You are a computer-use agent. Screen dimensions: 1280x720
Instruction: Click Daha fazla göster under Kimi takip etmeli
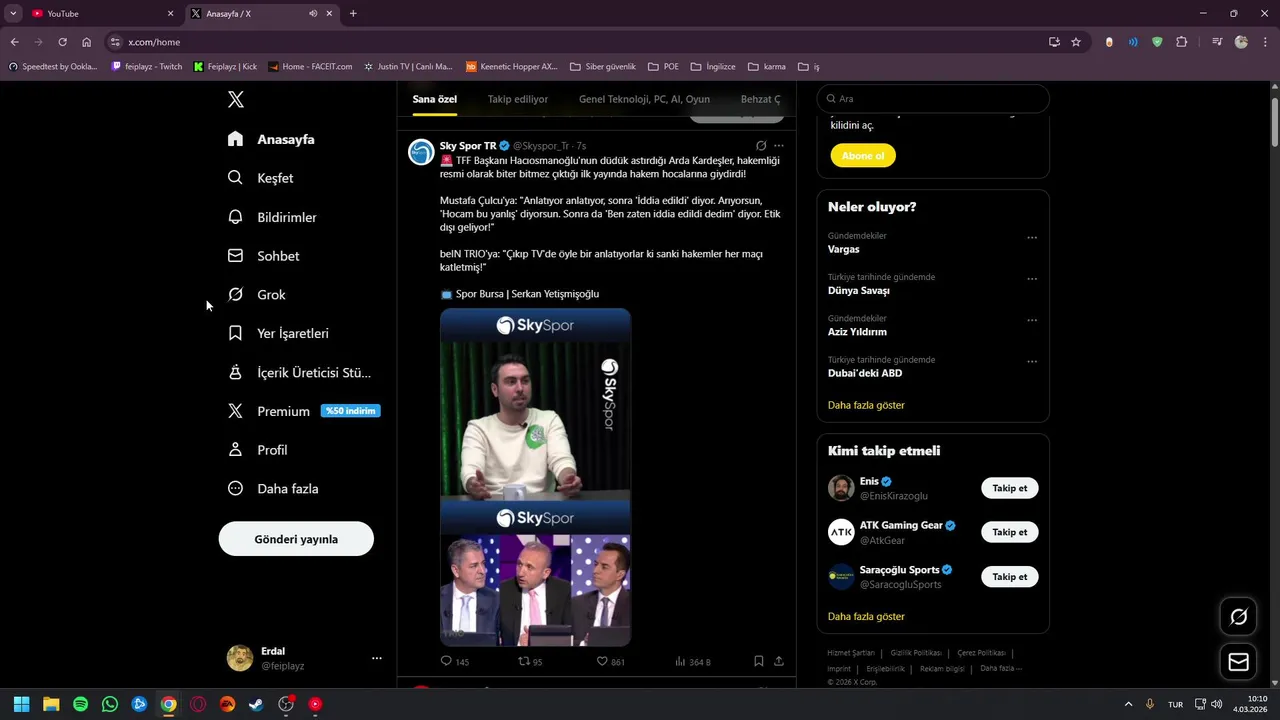pyautogui.click(x=866, y=616)
